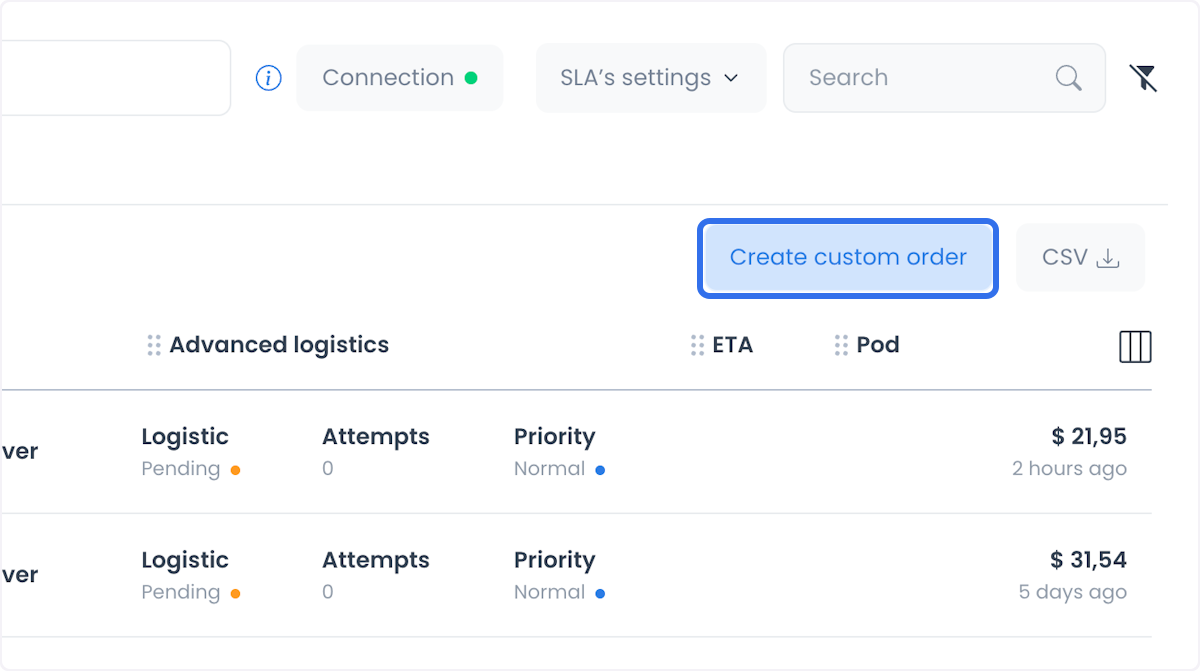Clear filters with the crossed funnel icon
1200x671 pixels.
coord(1143,78)
